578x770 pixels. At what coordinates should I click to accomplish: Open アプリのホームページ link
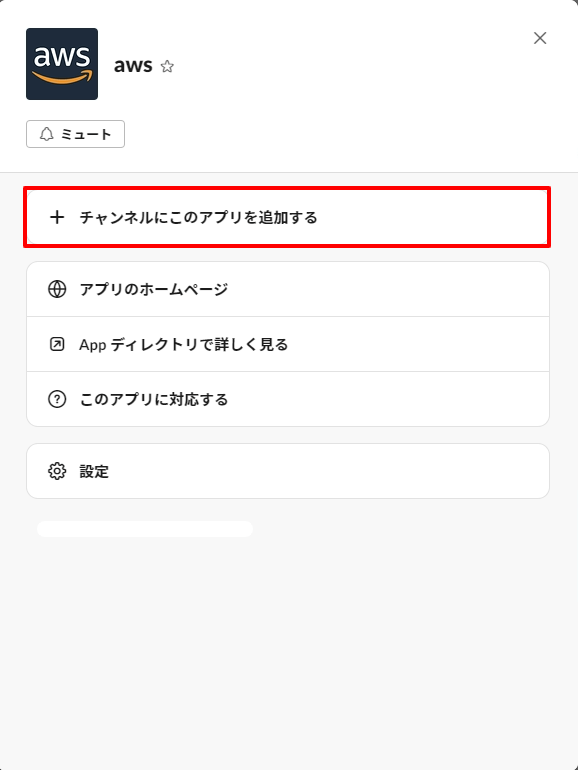[x=288, y=289]
